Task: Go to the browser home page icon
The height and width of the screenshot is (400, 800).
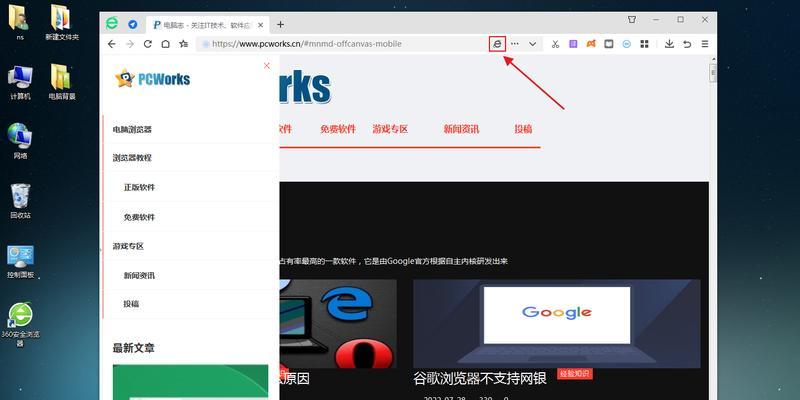Action: point(165,44)
